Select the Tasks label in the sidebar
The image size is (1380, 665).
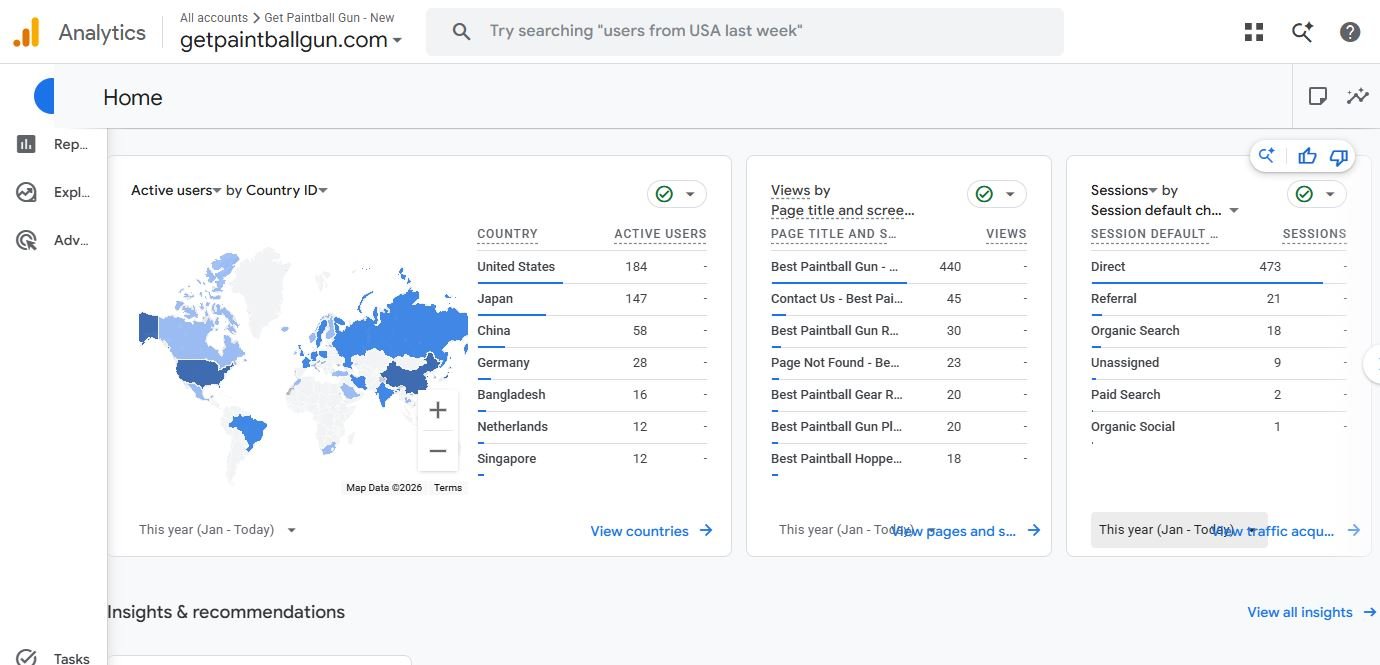tap(72, 658)
